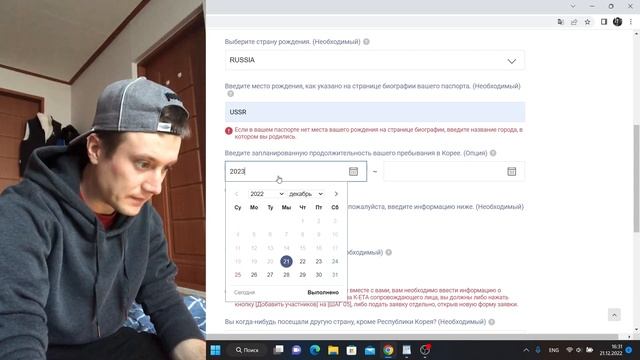640x360 pixels.
Task: Click help icon next to planned stay duration label
Action: [x=493, y=153]
